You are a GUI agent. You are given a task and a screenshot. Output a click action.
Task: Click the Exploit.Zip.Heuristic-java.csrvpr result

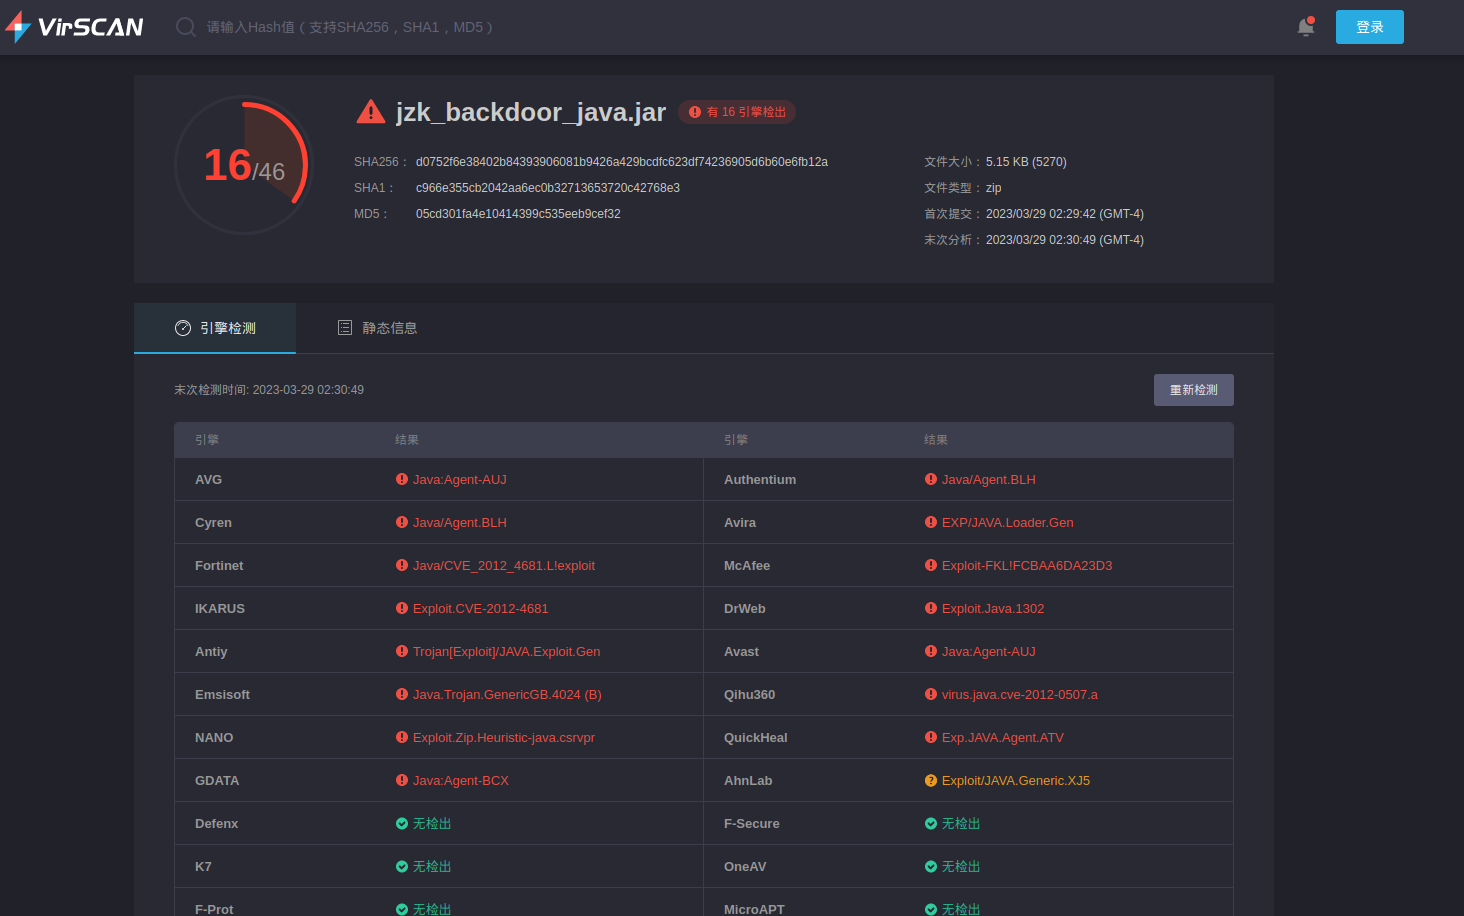[504, 737]
